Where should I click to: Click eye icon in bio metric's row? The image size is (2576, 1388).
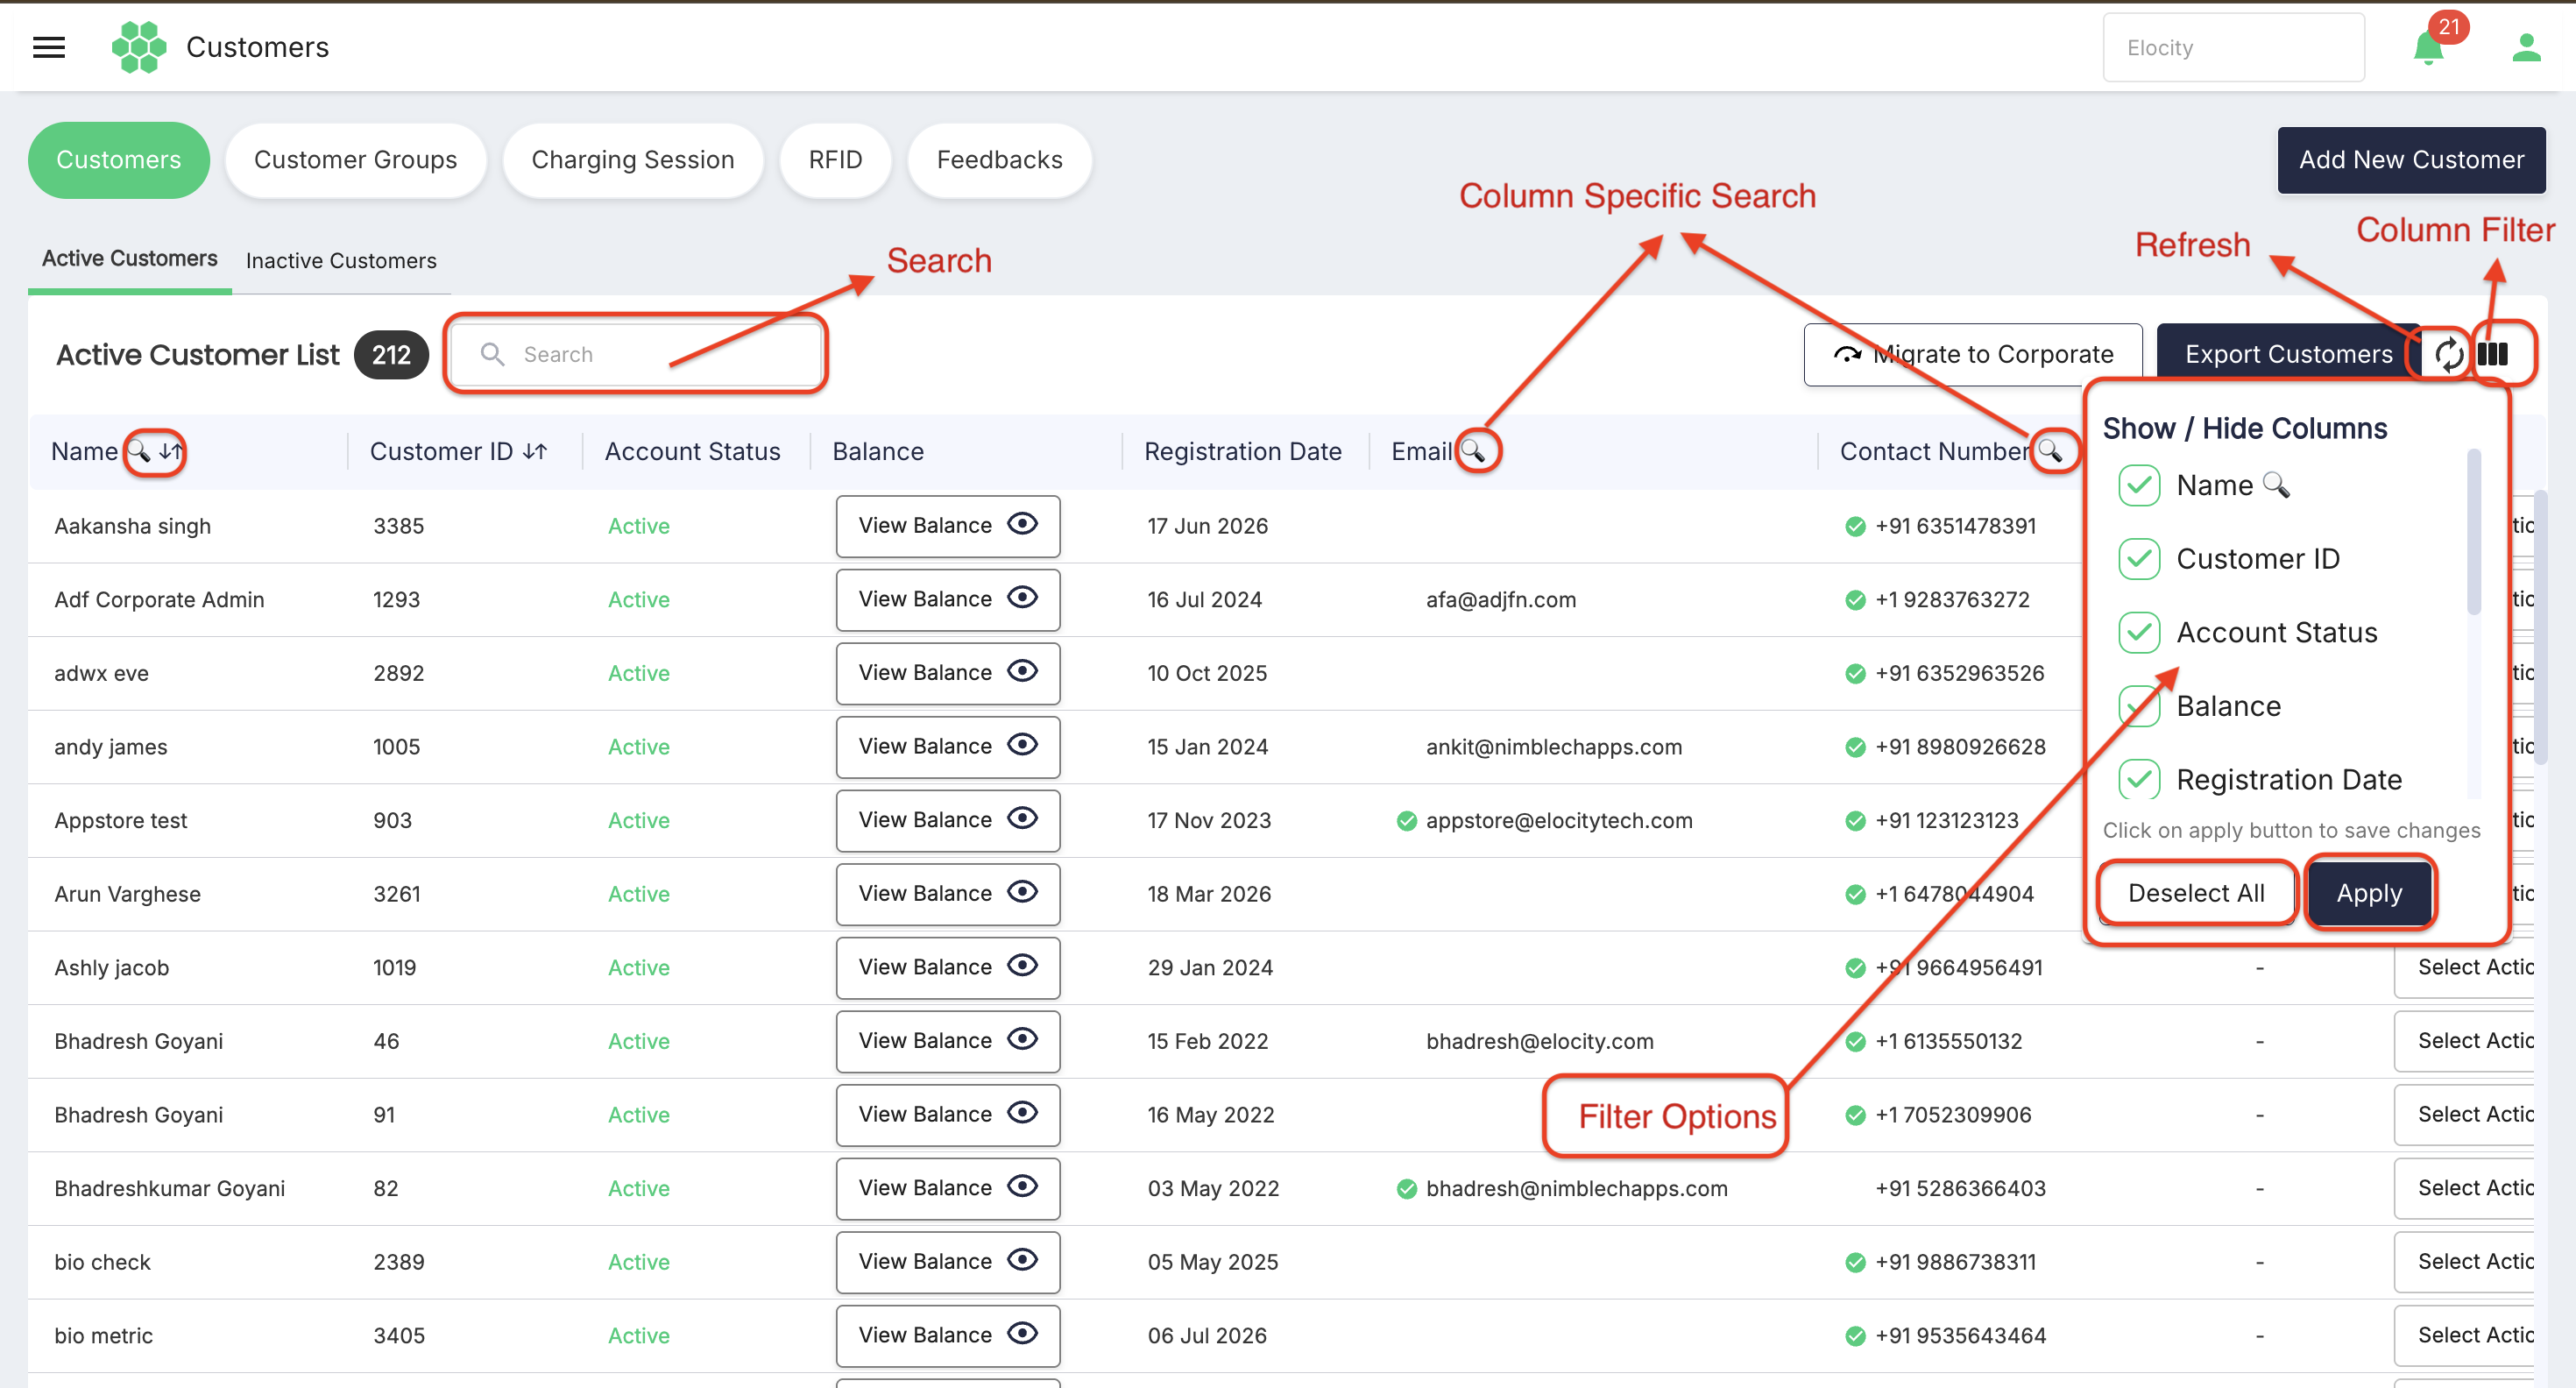1022,1334
